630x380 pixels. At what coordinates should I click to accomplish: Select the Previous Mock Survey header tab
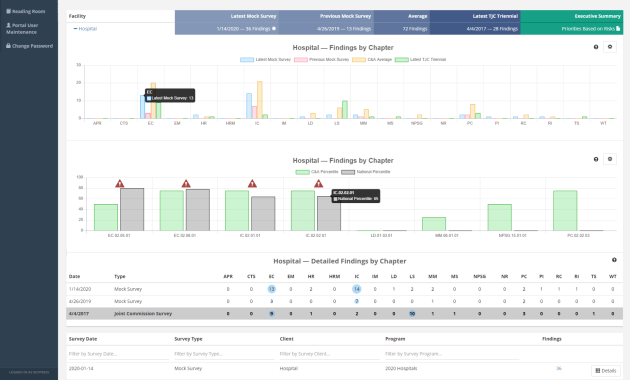(346, 16)
